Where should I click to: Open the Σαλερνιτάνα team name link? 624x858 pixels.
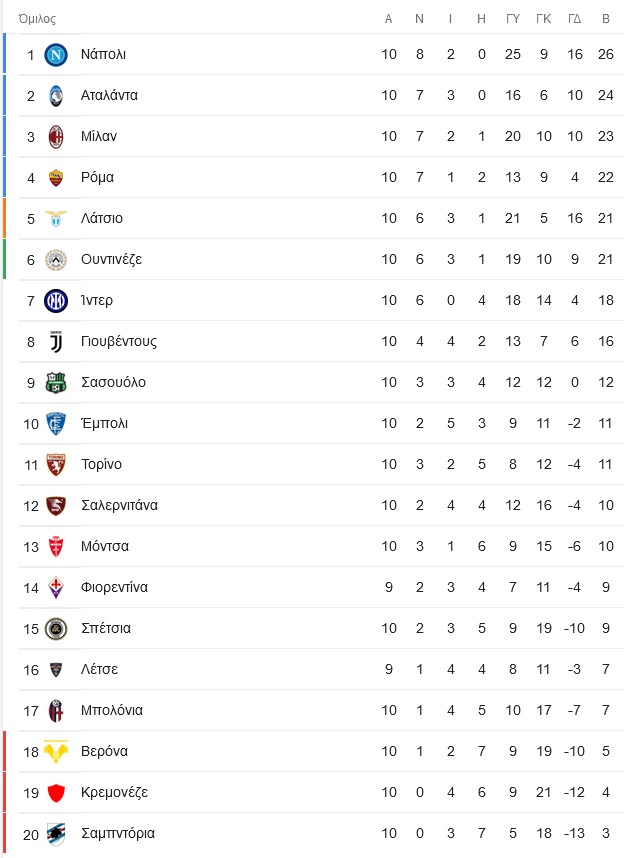click(x=119, y=505)
